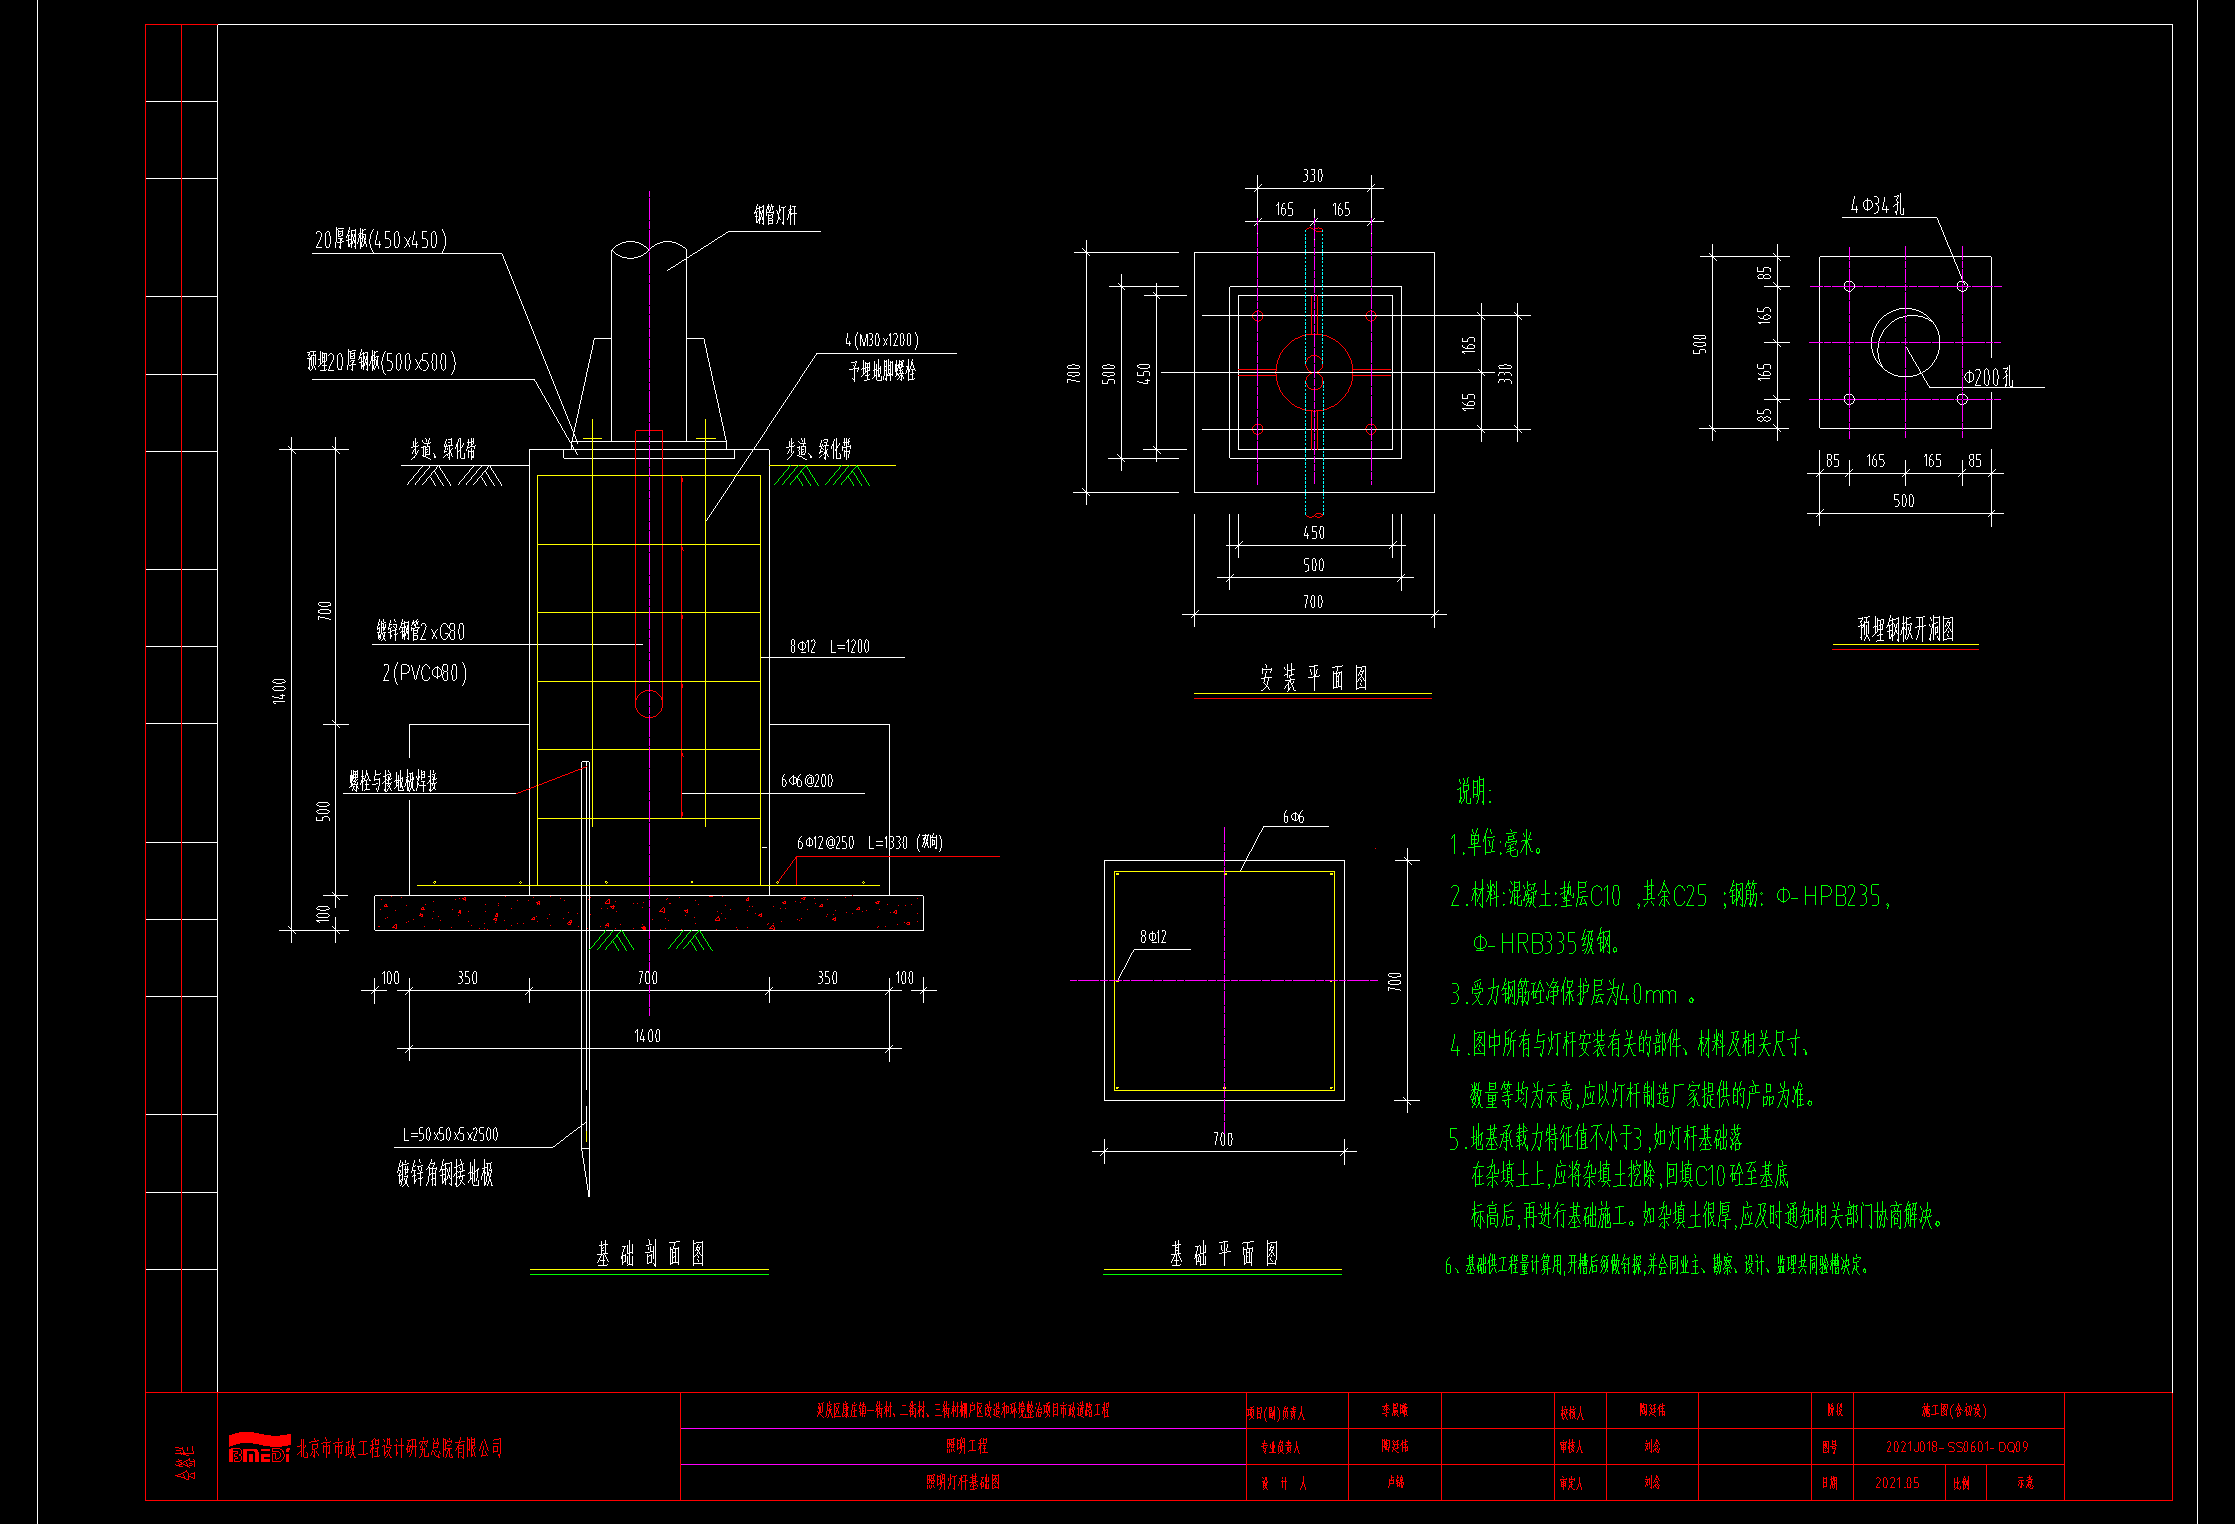Select the 6Φ6 label on foundation plan
Screen dimensions: 2235x1524
(1293, 817)
